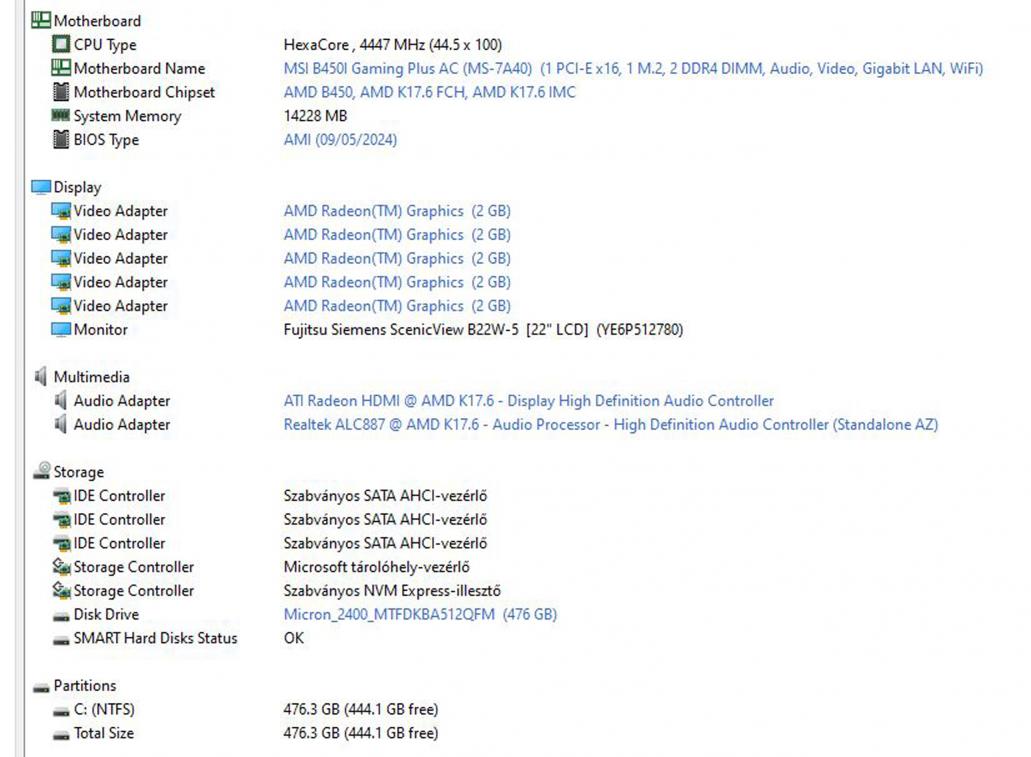Click the Motherboard section header icon
1031x757 pixels.
[x=41, y=20]
